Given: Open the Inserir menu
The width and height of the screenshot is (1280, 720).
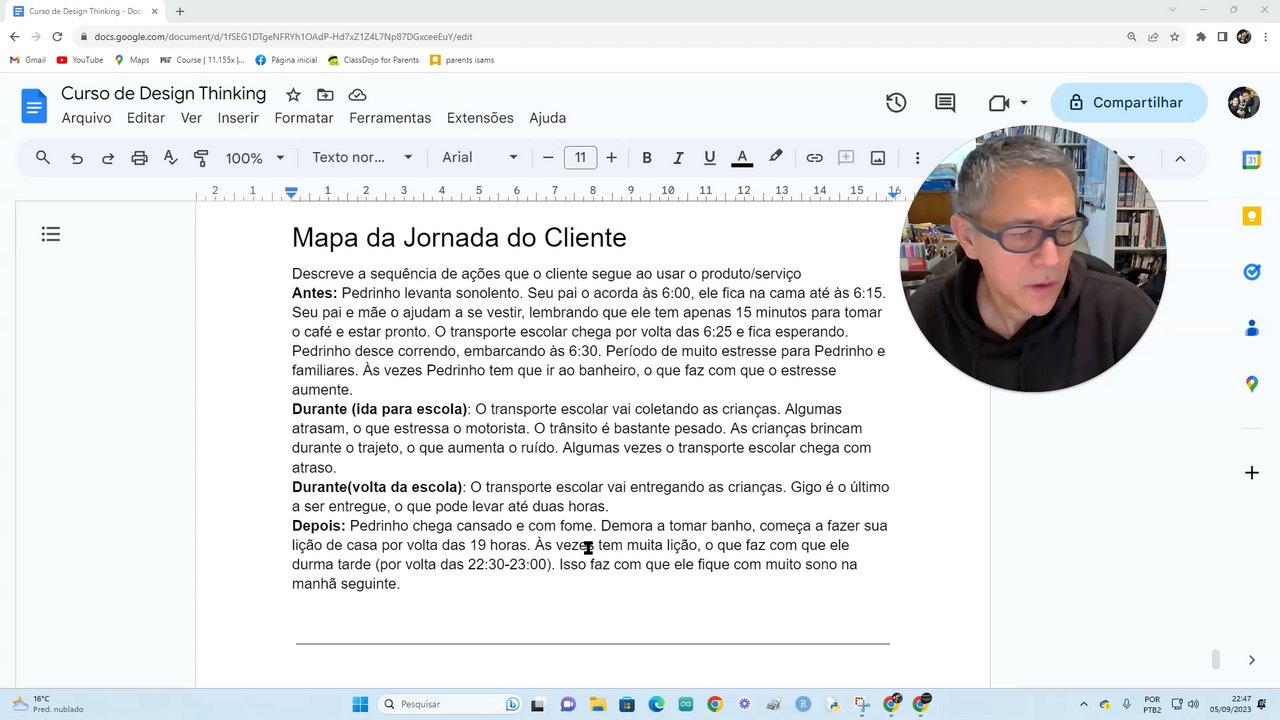Looking at the screenshot, I should pyautogui.click(x=238, y=118).
